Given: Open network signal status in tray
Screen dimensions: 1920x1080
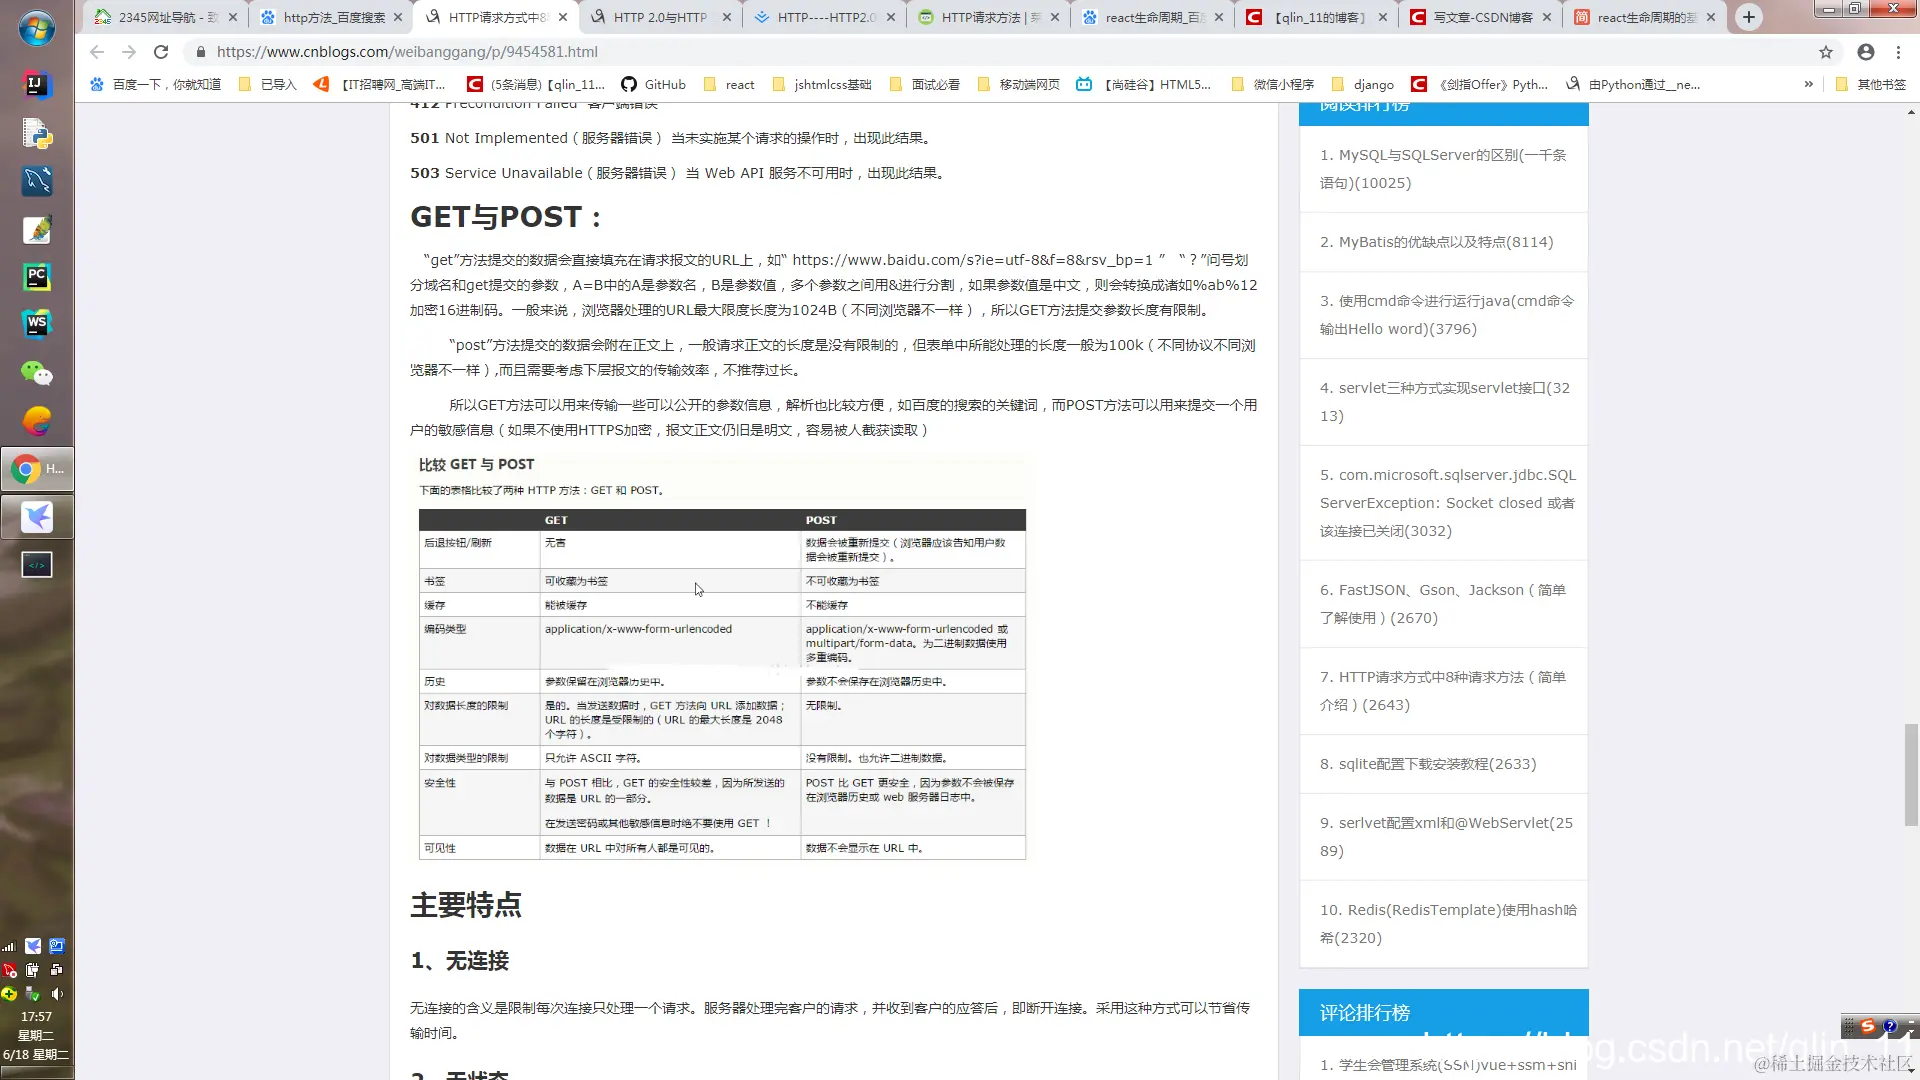Looking at the screenshot, I should pyautogui.click(x=8, y=946).
